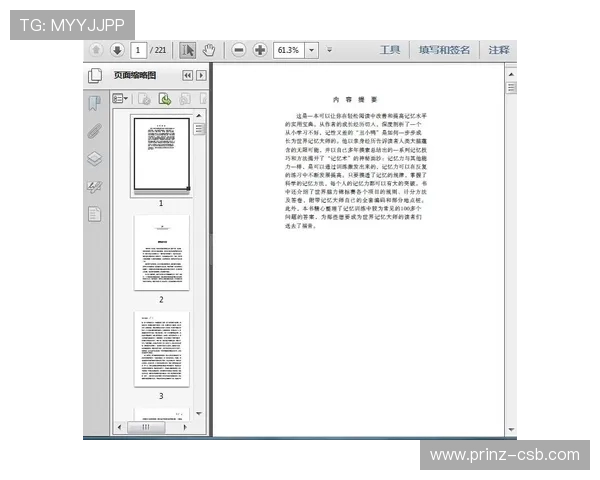Open the zoom level dropdown arrow

pyautogui.click(x=311, y=50)
